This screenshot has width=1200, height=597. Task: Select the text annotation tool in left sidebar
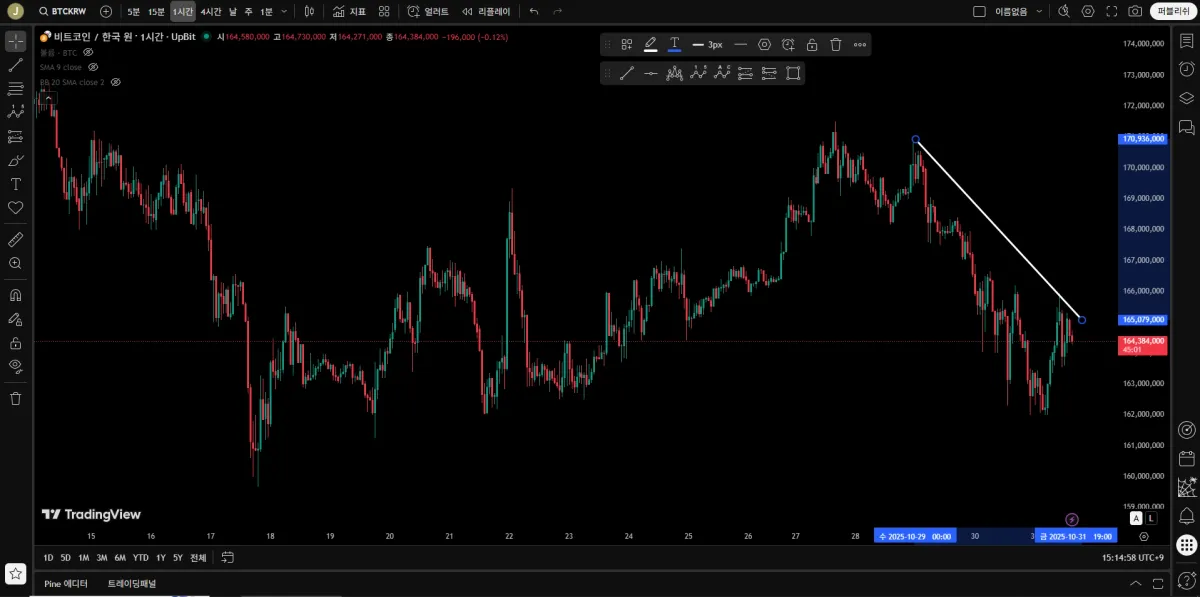pyautogui.click(x=15, y=184)
